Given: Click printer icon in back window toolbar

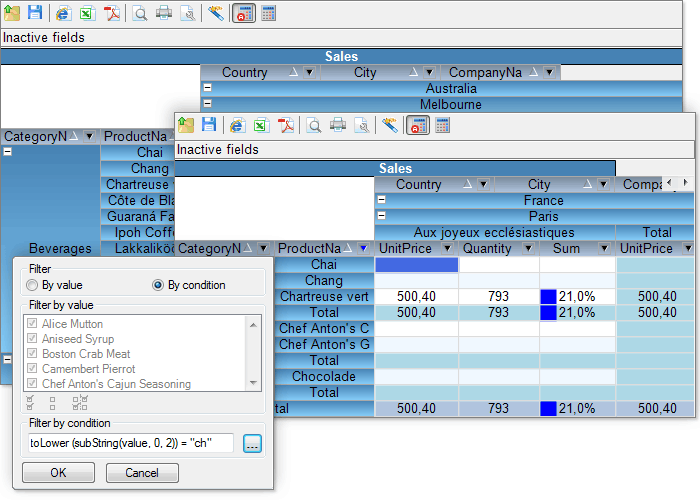Looking at the screenshot, I should (164, 13).
